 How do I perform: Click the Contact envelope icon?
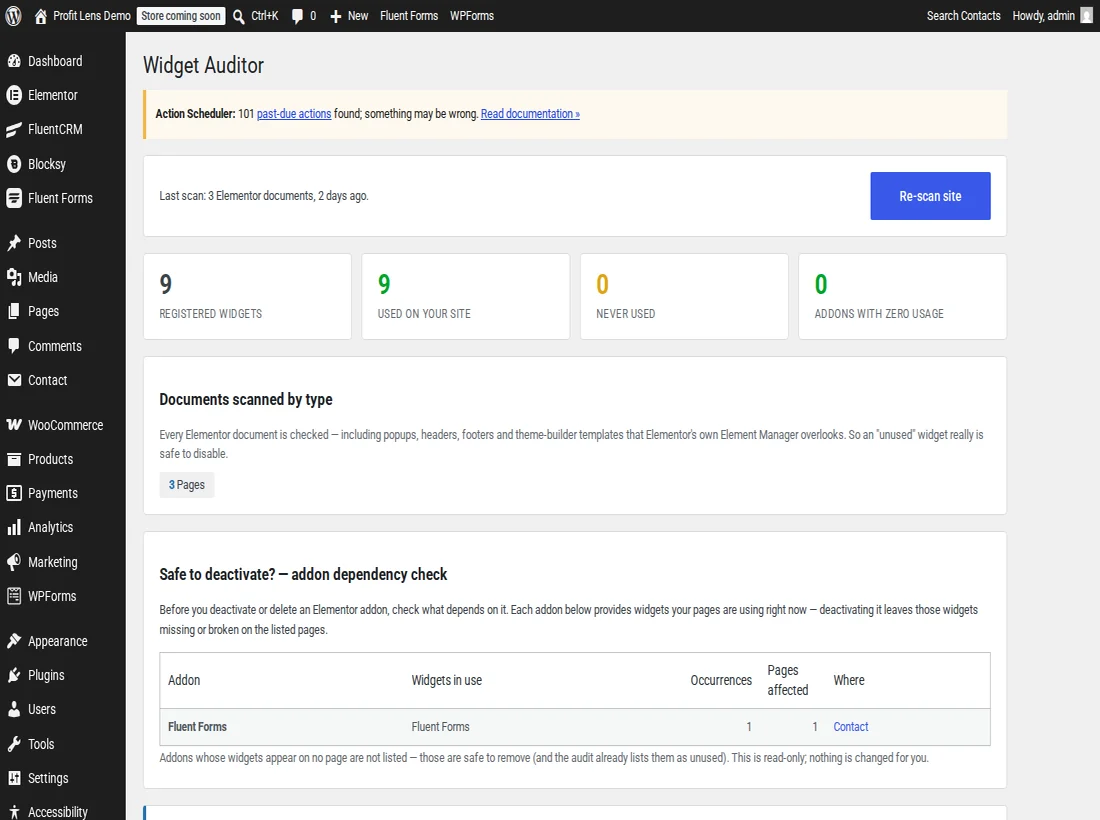[x=14, y=379]
